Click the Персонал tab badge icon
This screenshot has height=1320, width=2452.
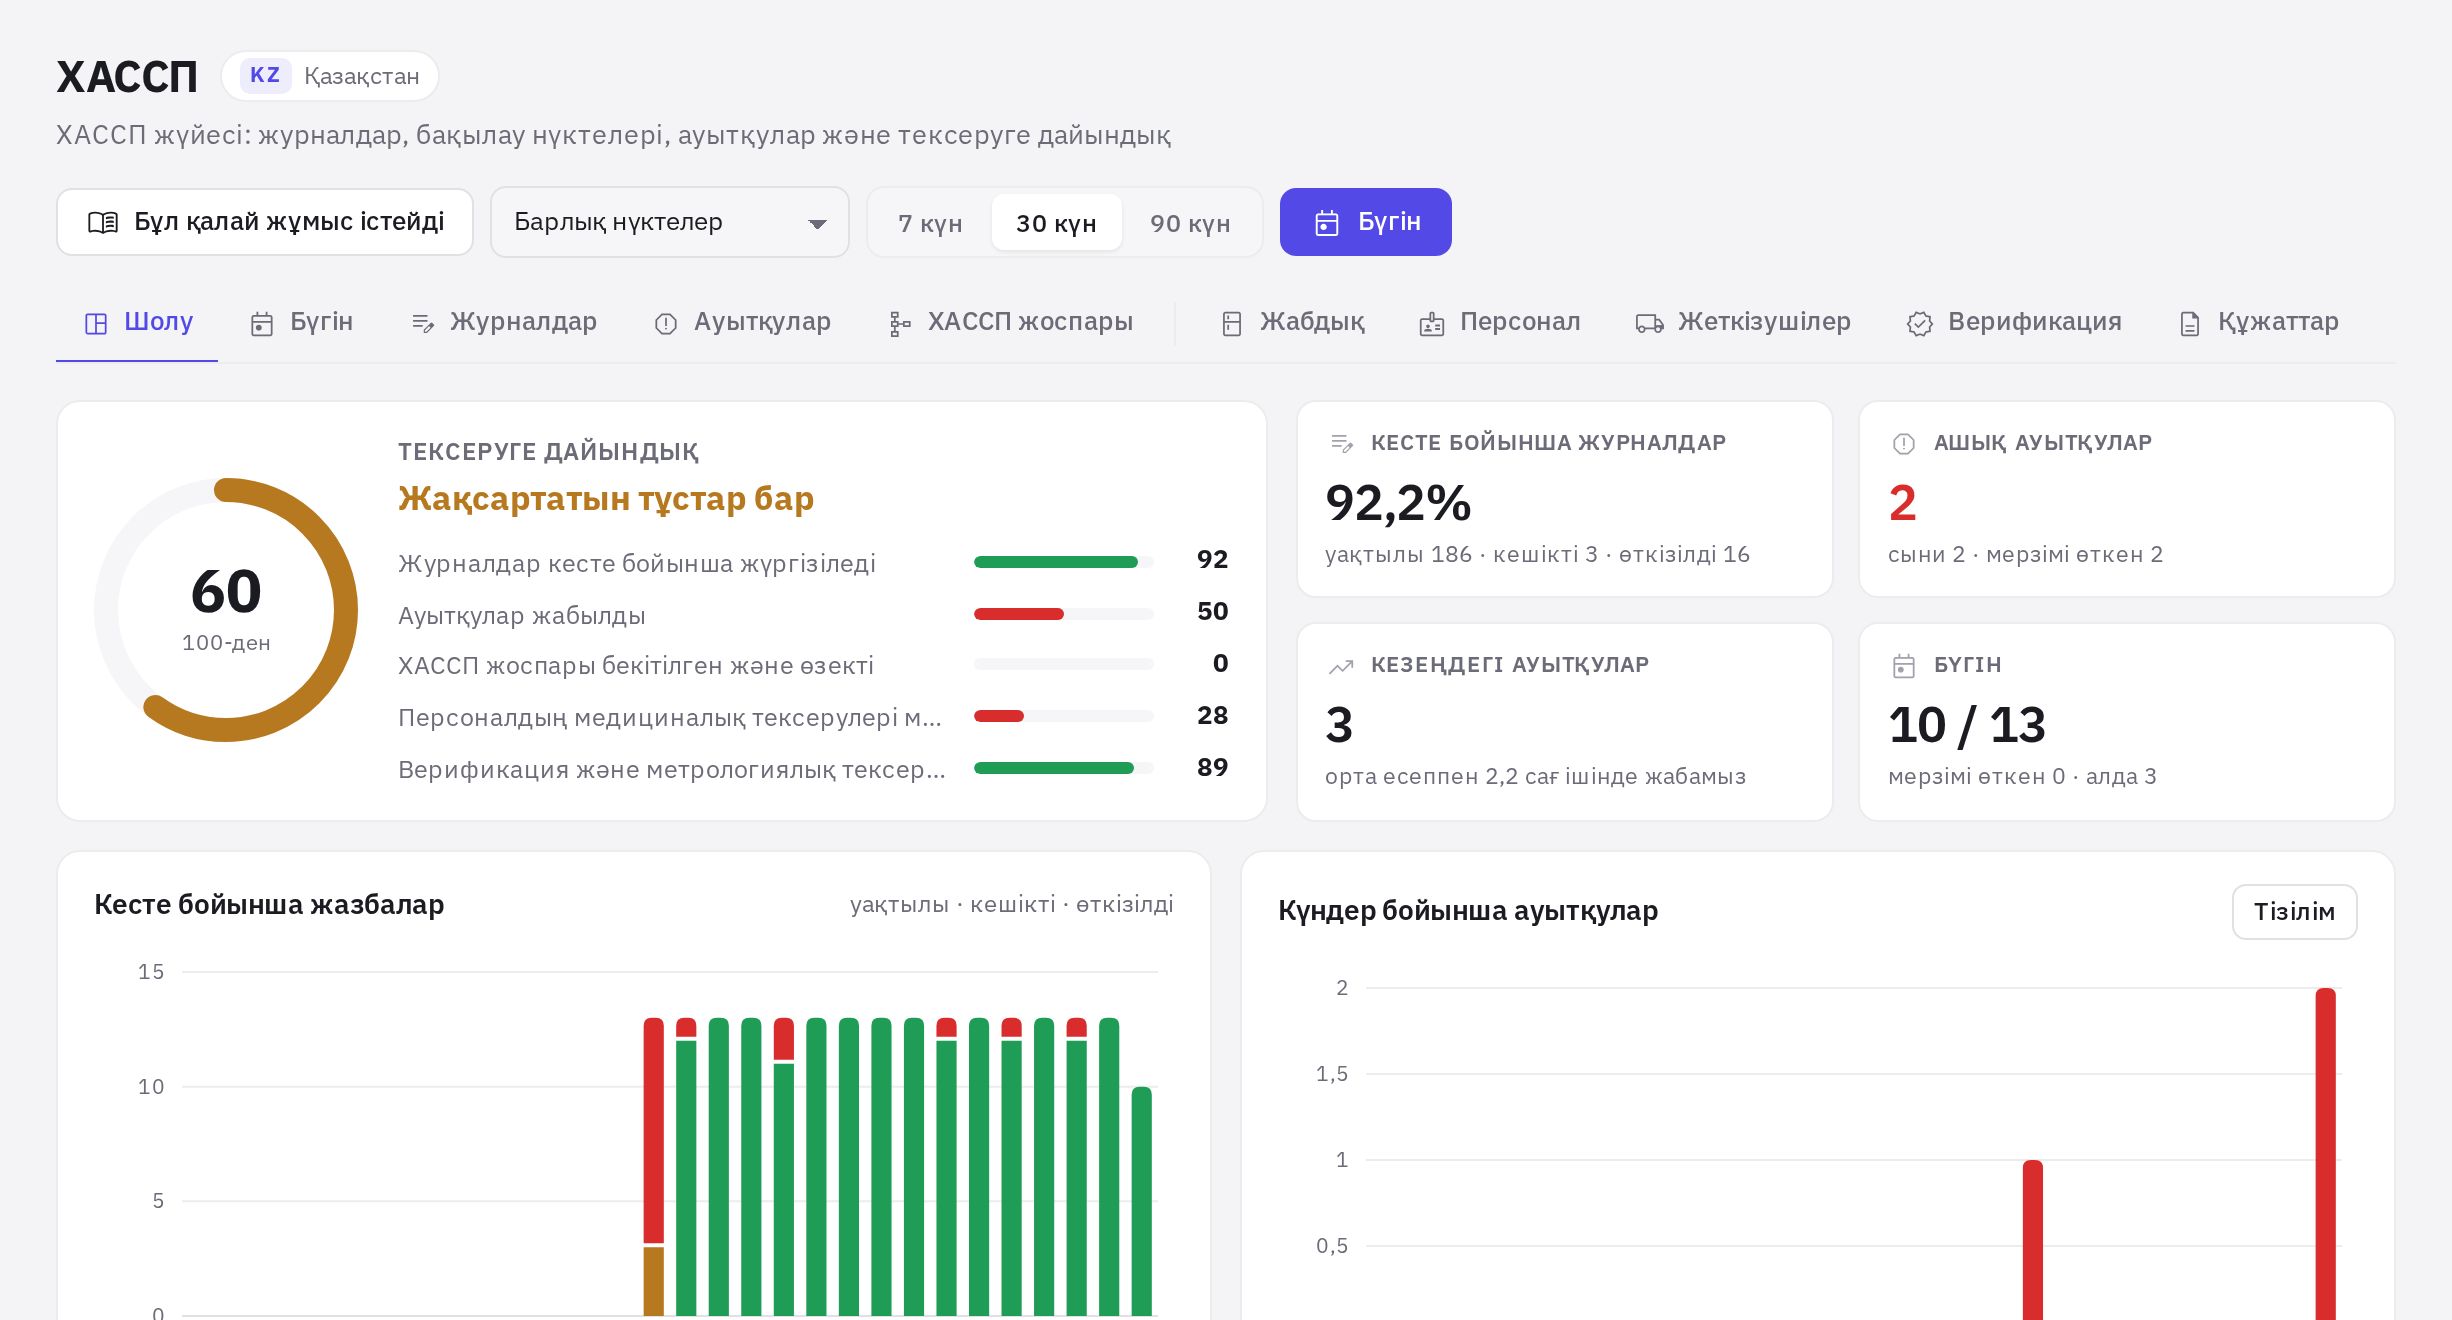pyautogui.click(x=1432, y=323)
